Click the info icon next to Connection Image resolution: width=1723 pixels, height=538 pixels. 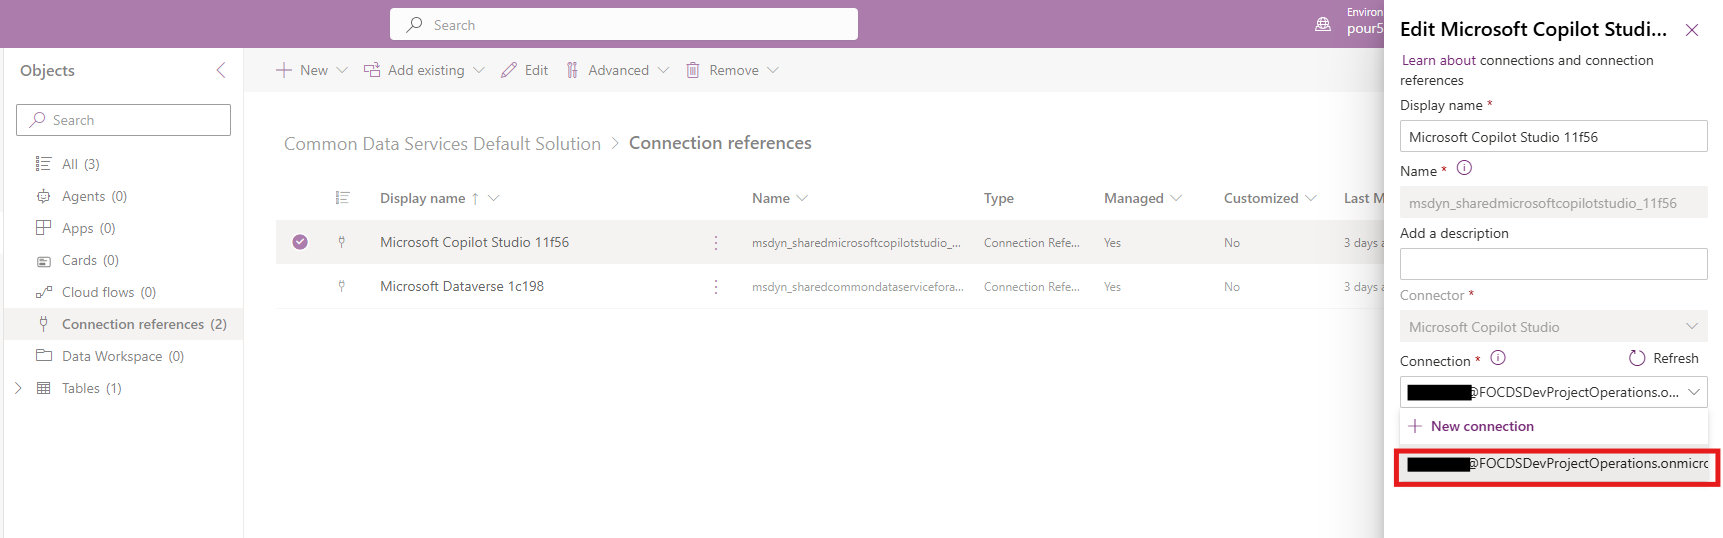click(1498, 358)
